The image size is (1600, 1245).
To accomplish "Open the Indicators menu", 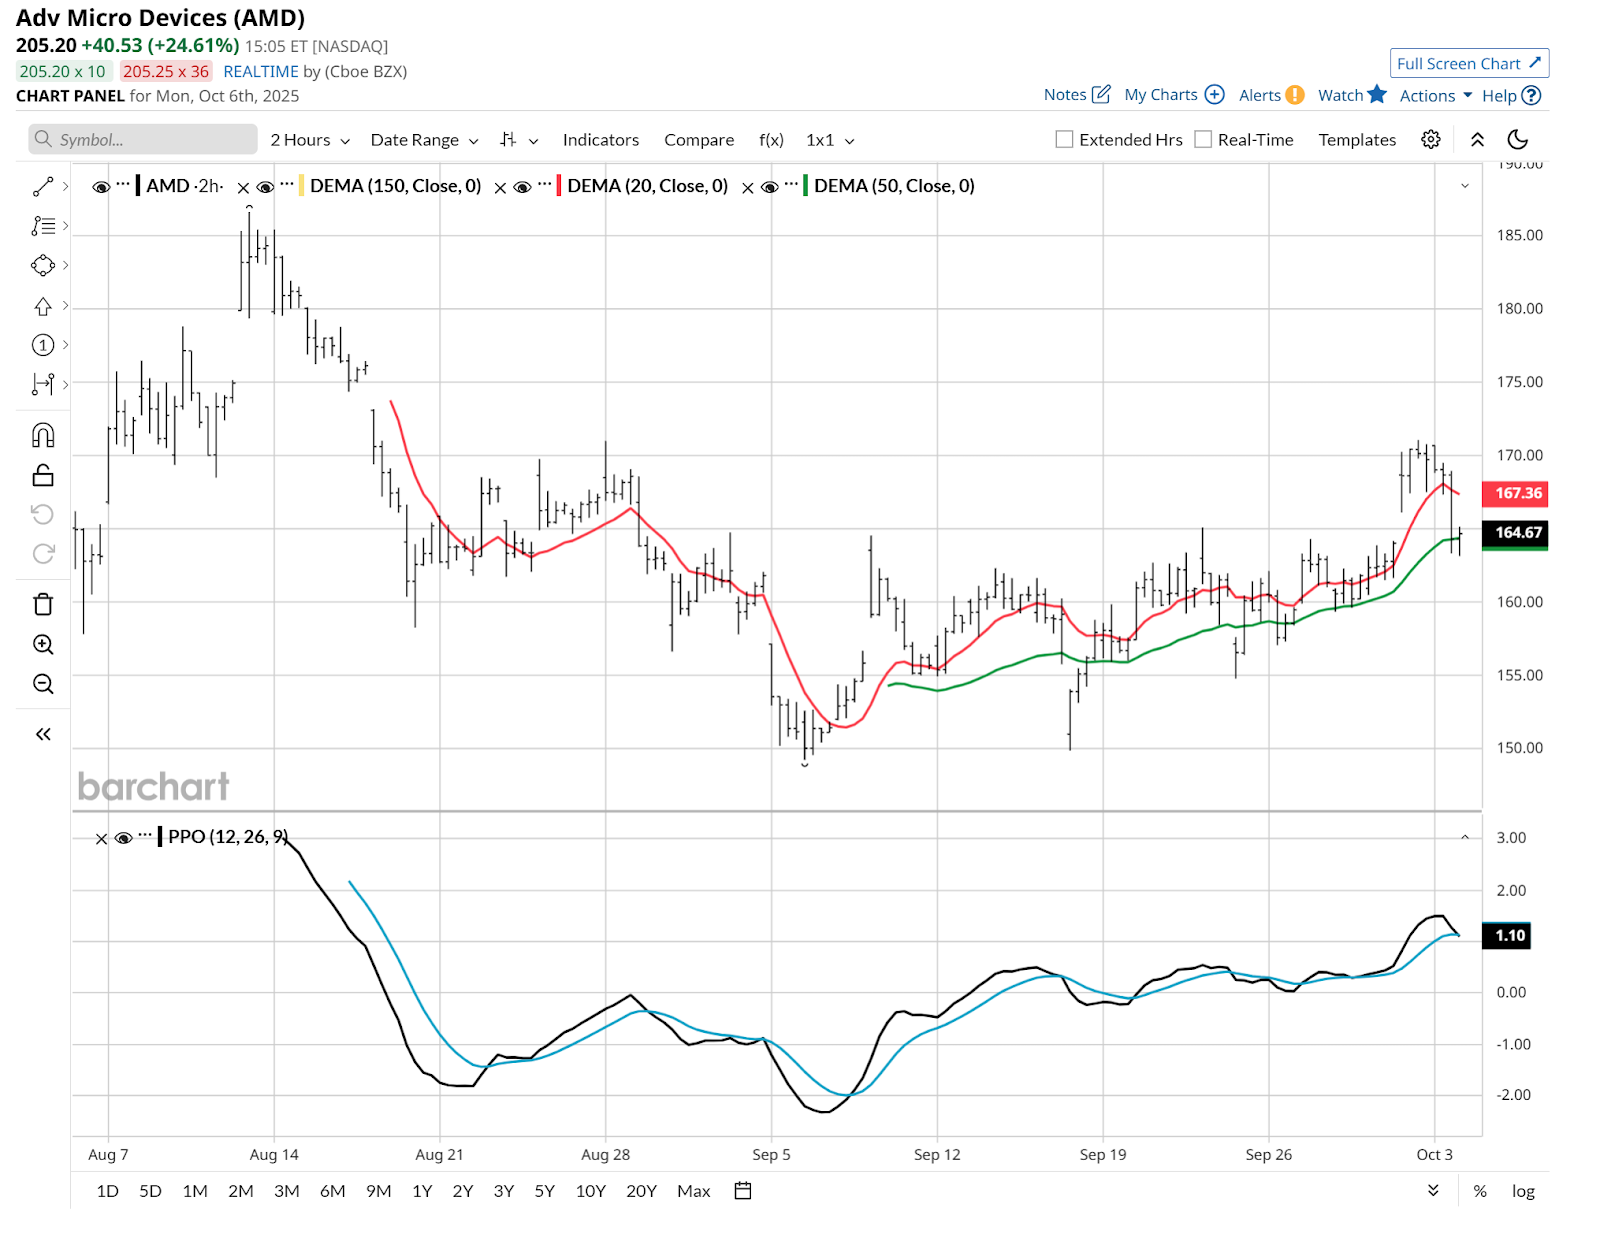I will pyautogui.click(x=601, y=140).
